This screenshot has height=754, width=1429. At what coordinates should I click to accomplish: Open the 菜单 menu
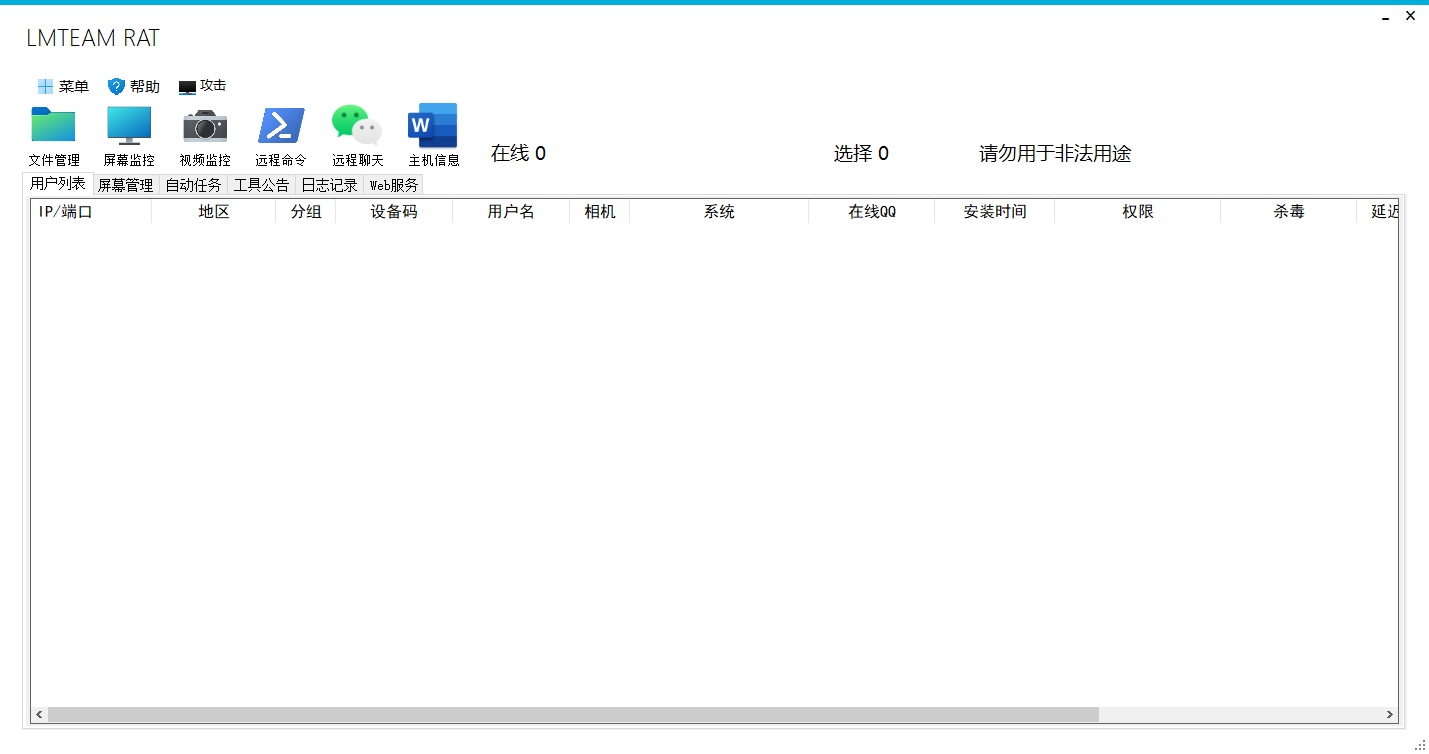pyautogui.click(x=63, y=87)
